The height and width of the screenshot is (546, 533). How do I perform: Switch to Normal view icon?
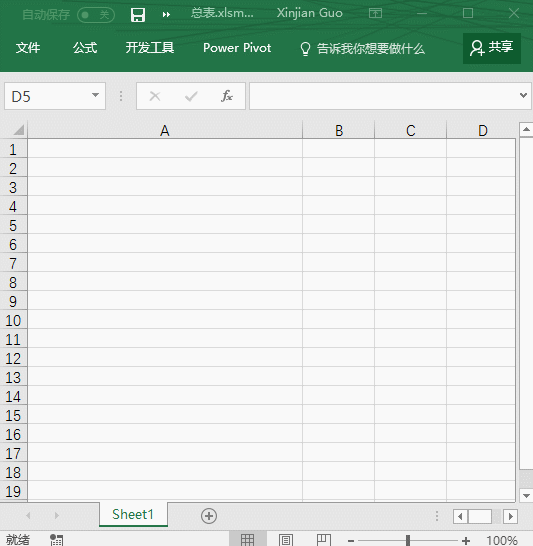click(x=248, y=540)
